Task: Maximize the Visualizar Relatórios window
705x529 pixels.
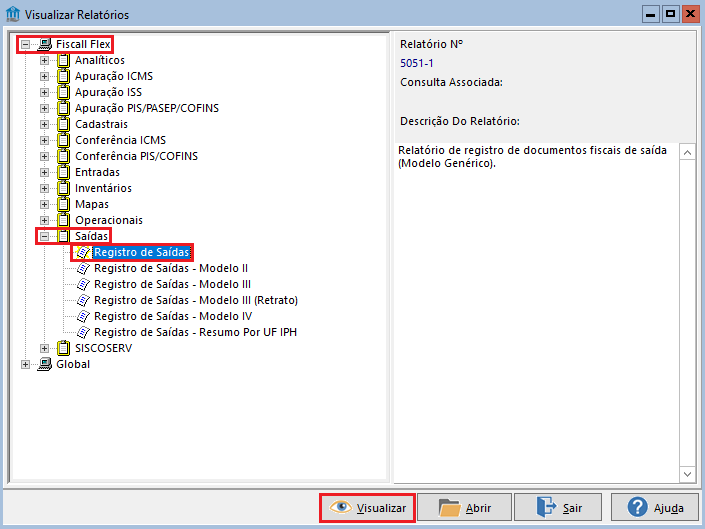Action: 670,14
